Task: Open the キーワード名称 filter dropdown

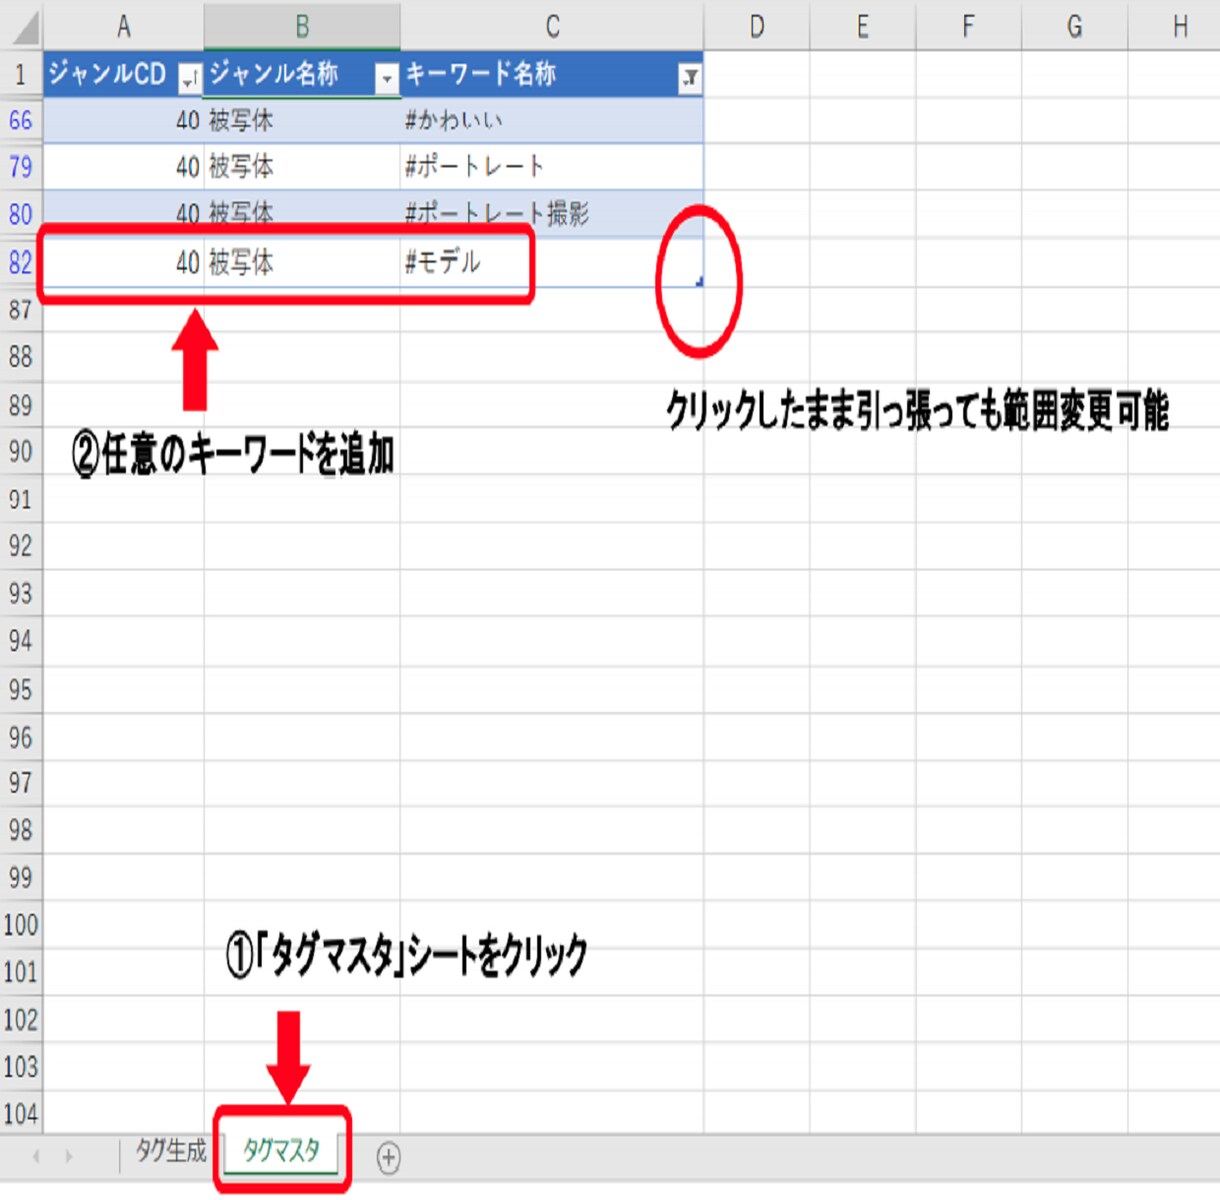Action: click(x=689, y=78)
